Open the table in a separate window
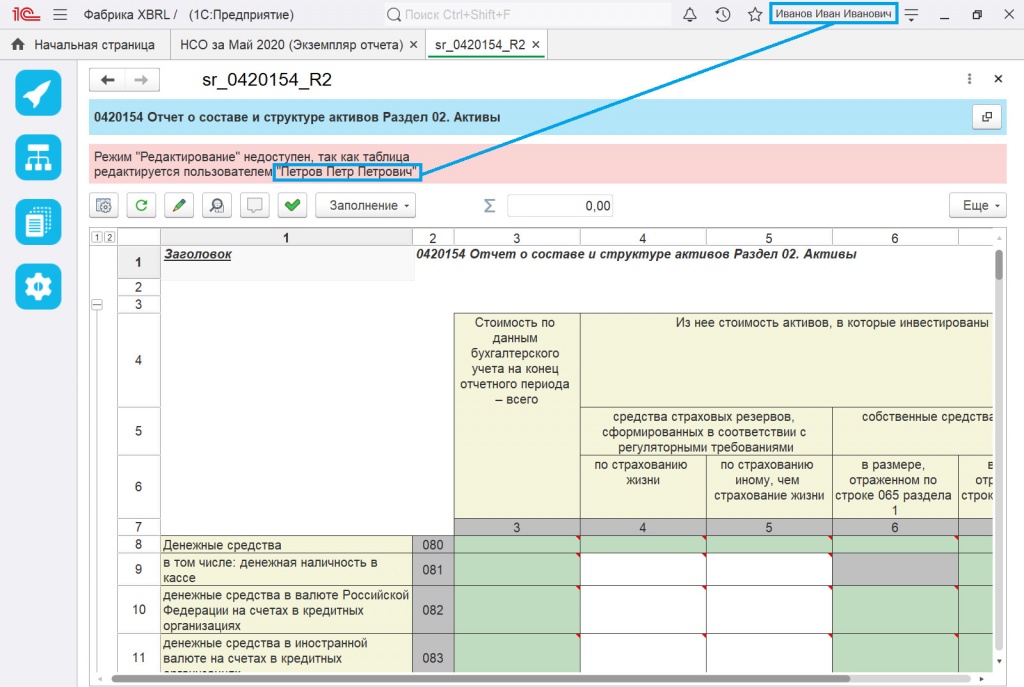Viewport: 1024px width, 687px height. 987,117
